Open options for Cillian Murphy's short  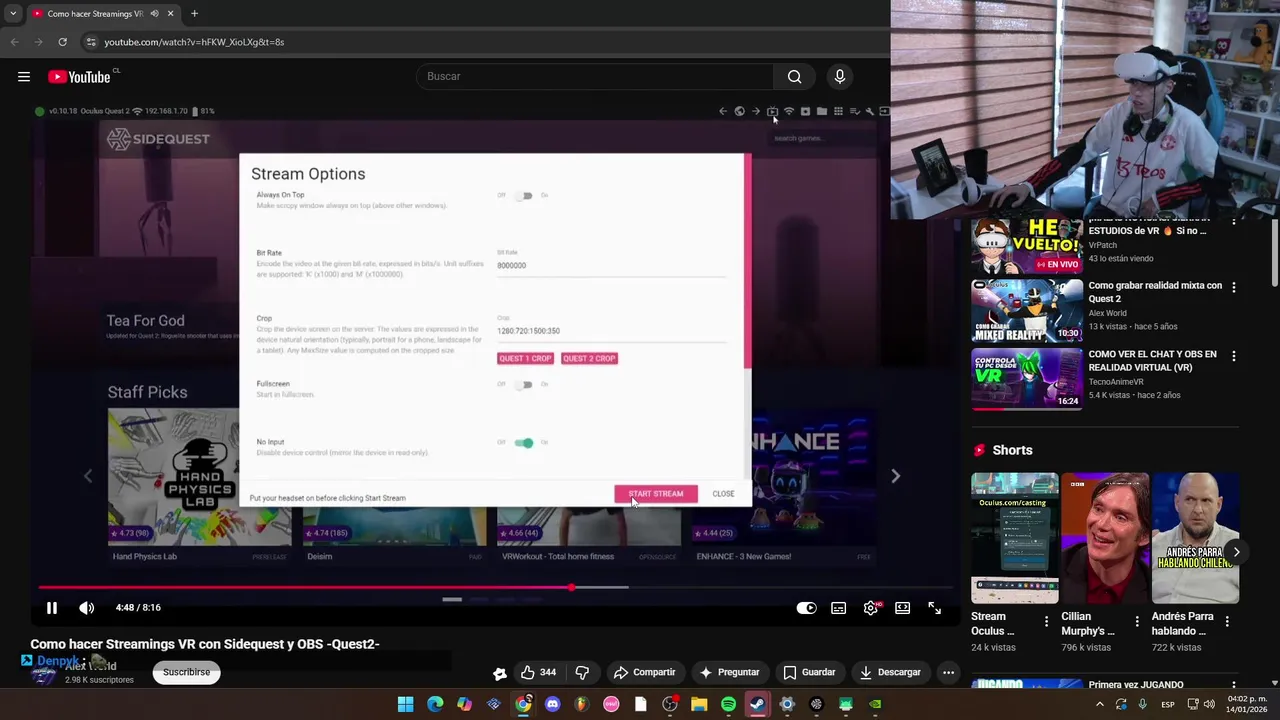pos(1137,622)
